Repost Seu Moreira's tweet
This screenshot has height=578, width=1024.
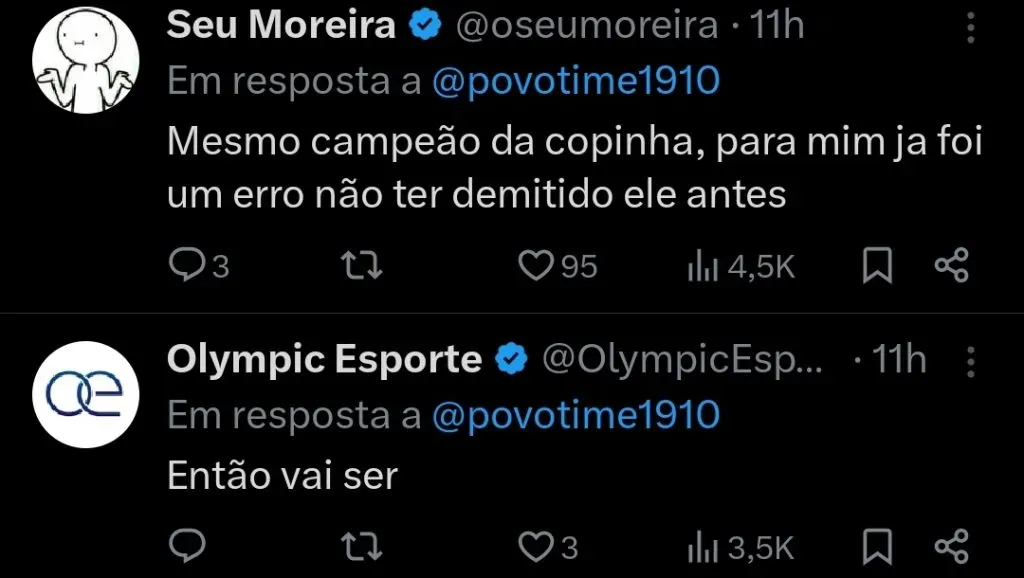click(x=360, y=265)
